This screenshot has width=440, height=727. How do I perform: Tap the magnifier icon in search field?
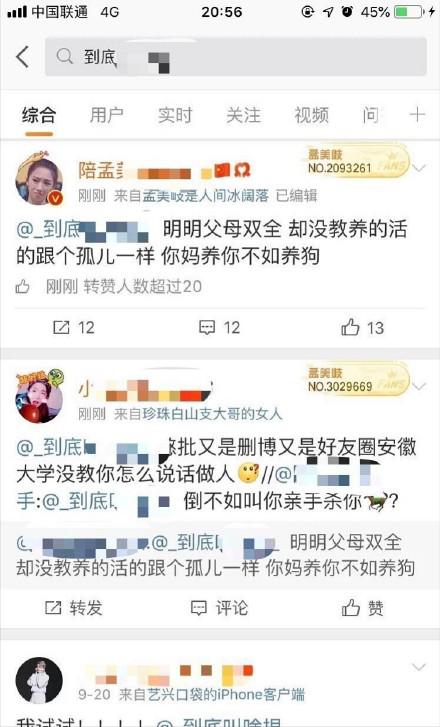click(x=64, y=57)
